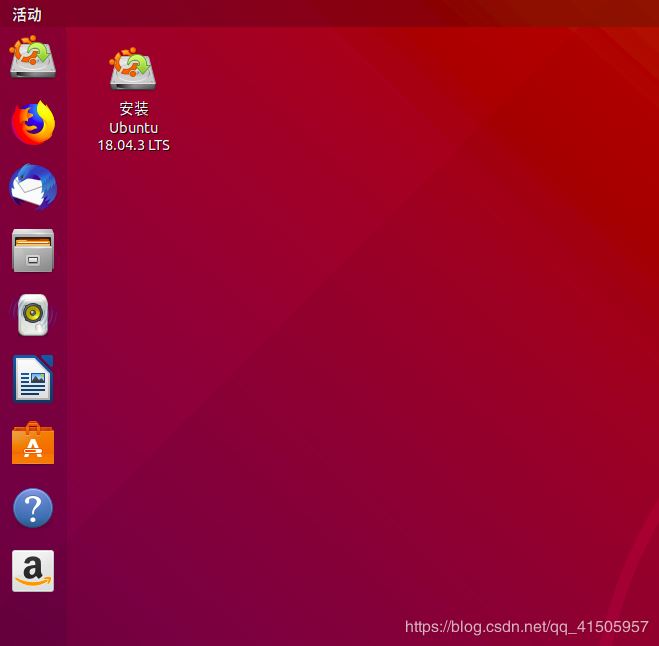Select the Install Ubuntu desktop icon

click(x=133, y=72)
